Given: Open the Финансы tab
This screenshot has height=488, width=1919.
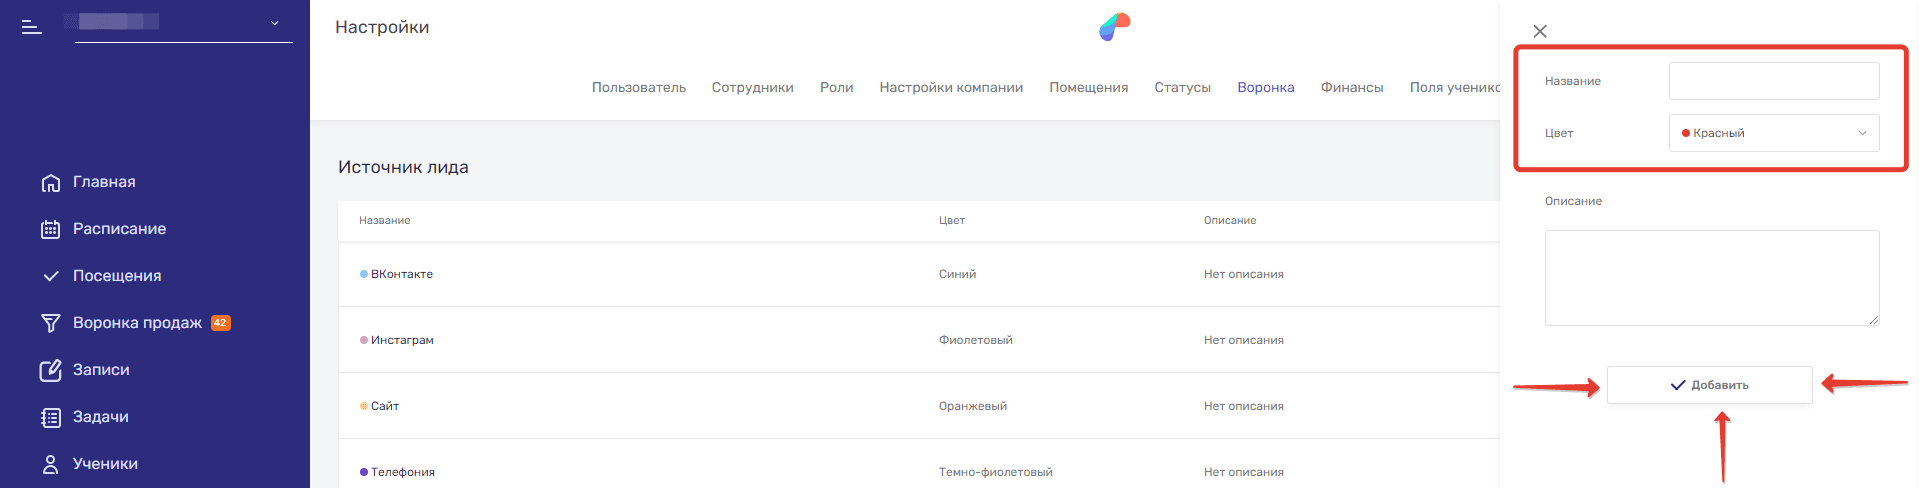Looking at the screenshot, I should coord(1351,88).
